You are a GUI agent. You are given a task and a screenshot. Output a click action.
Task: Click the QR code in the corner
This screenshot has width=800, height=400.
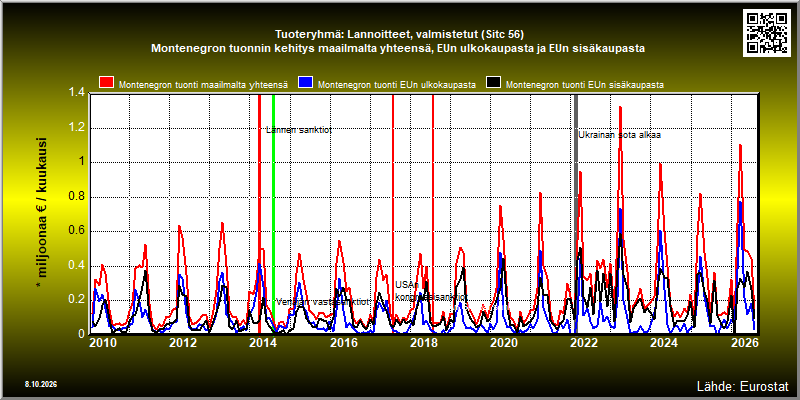768,32
